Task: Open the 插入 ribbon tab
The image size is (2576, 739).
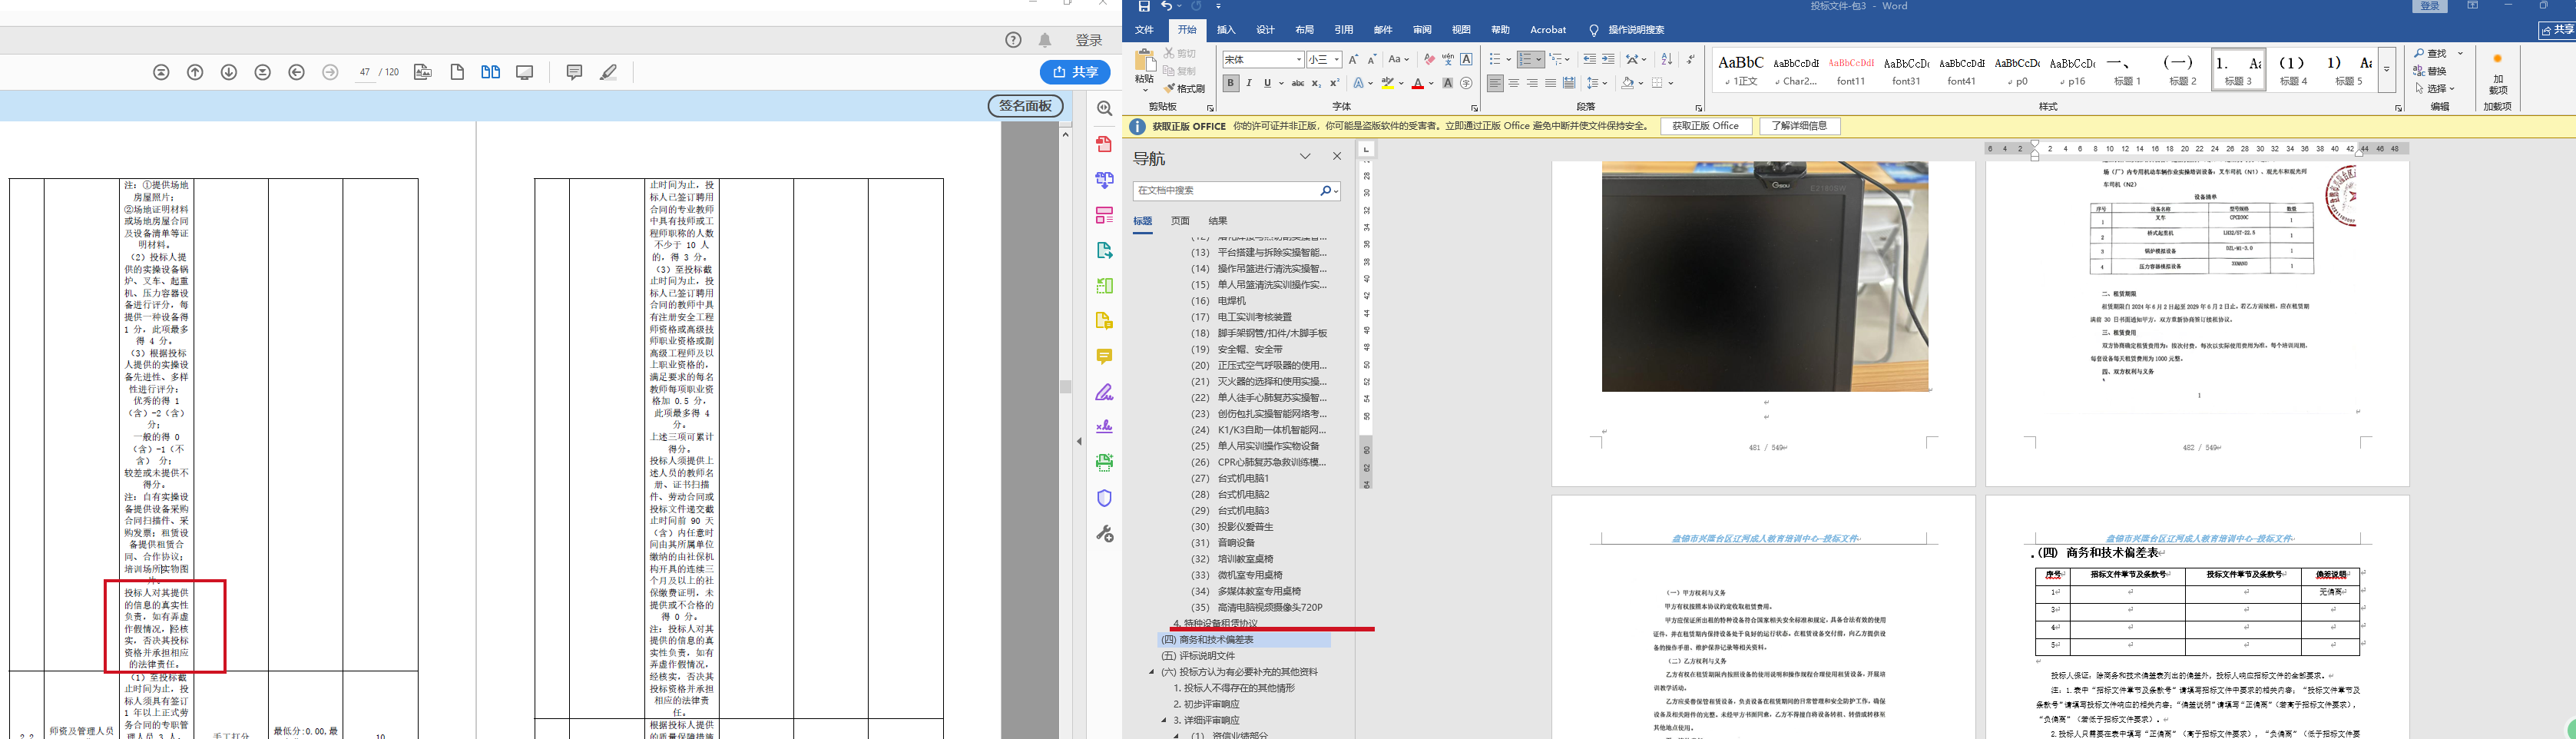Action: [x=1226, y=30]
